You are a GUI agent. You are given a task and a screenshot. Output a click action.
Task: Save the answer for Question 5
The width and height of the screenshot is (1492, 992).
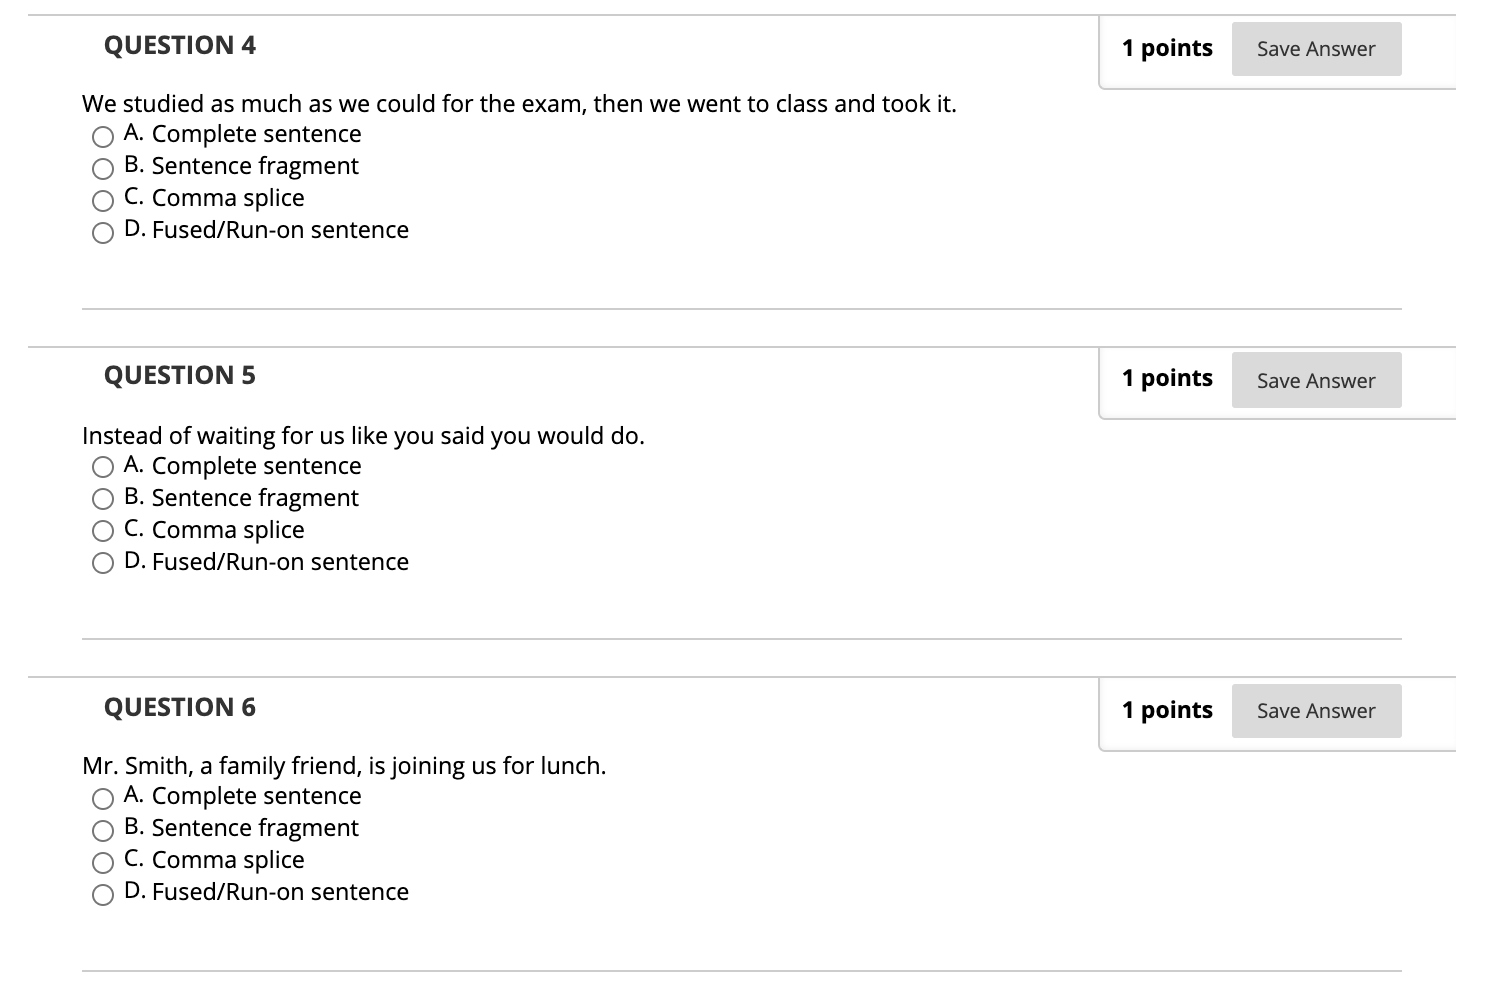[x=1316, y=380]
